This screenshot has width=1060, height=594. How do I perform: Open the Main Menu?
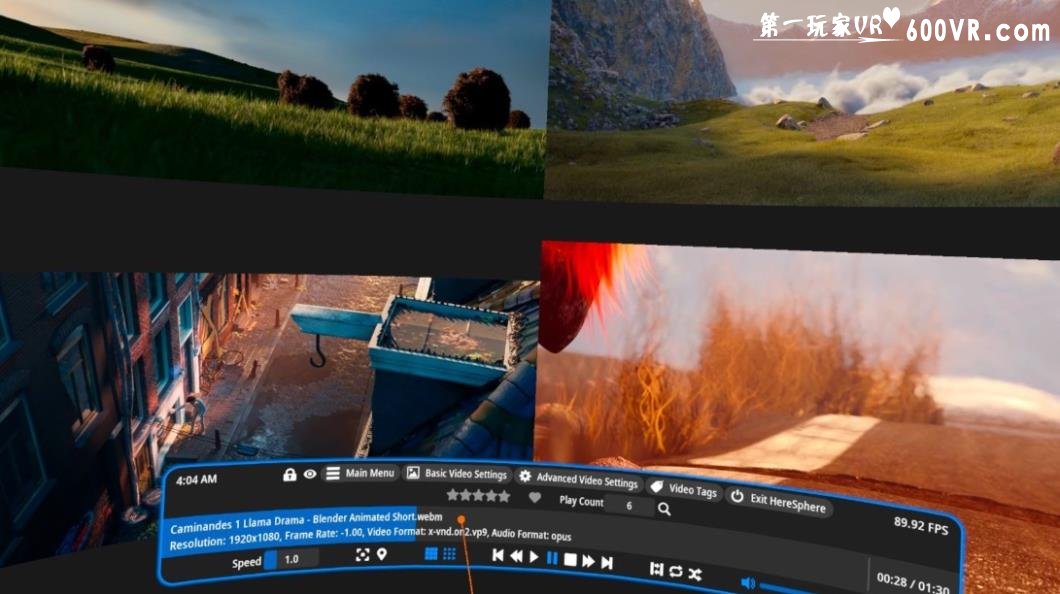360,473
